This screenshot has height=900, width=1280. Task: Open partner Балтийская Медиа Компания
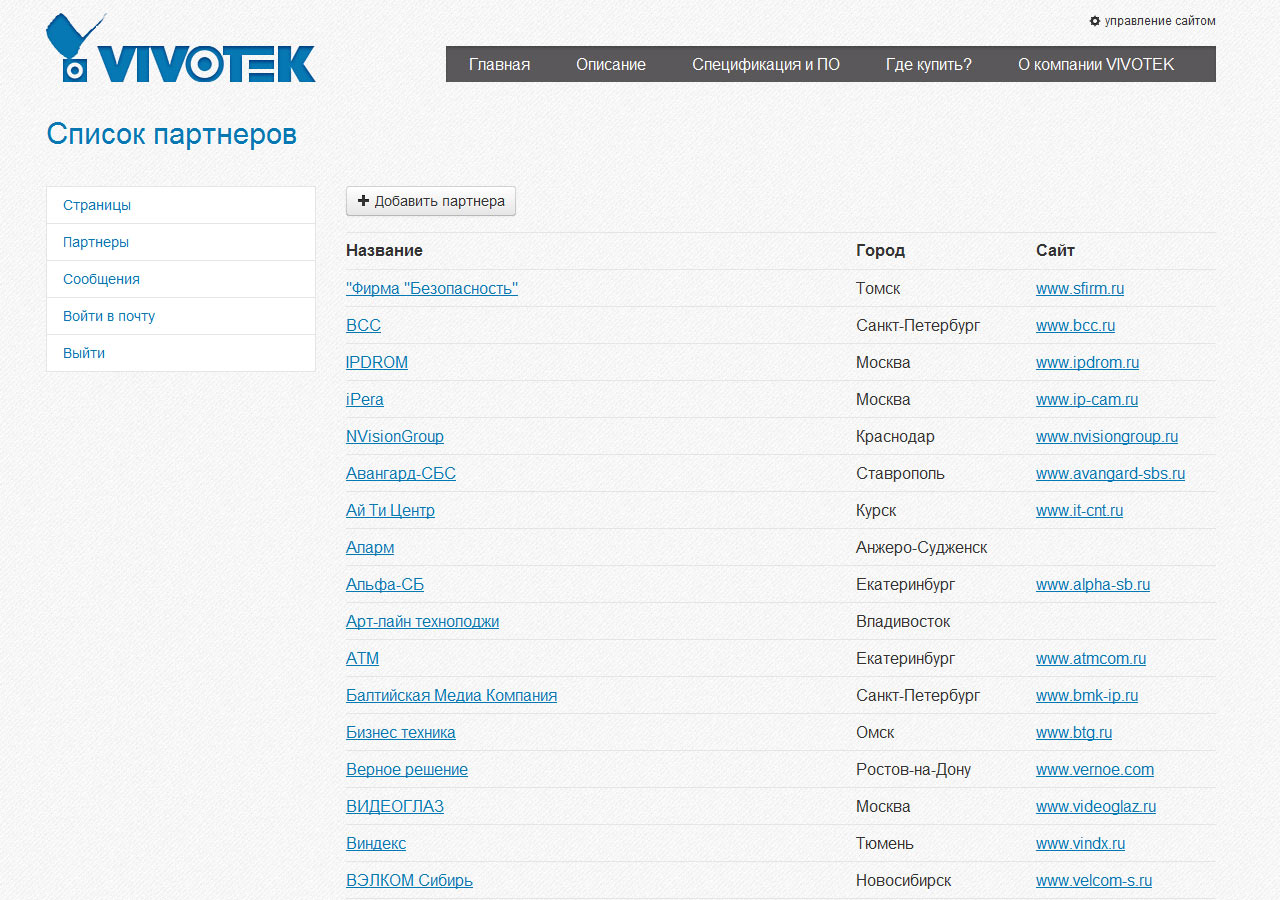click(x=451, y=695)
